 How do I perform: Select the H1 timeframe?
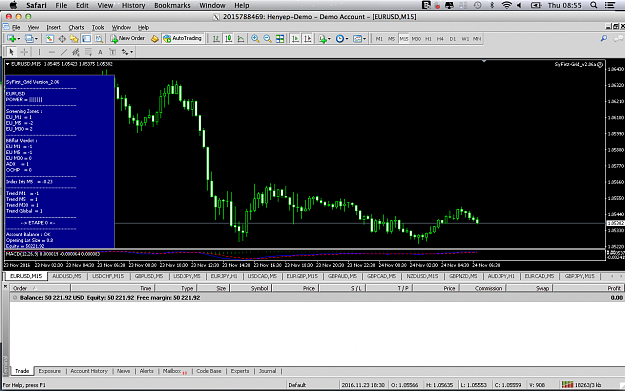pos(428,39)
